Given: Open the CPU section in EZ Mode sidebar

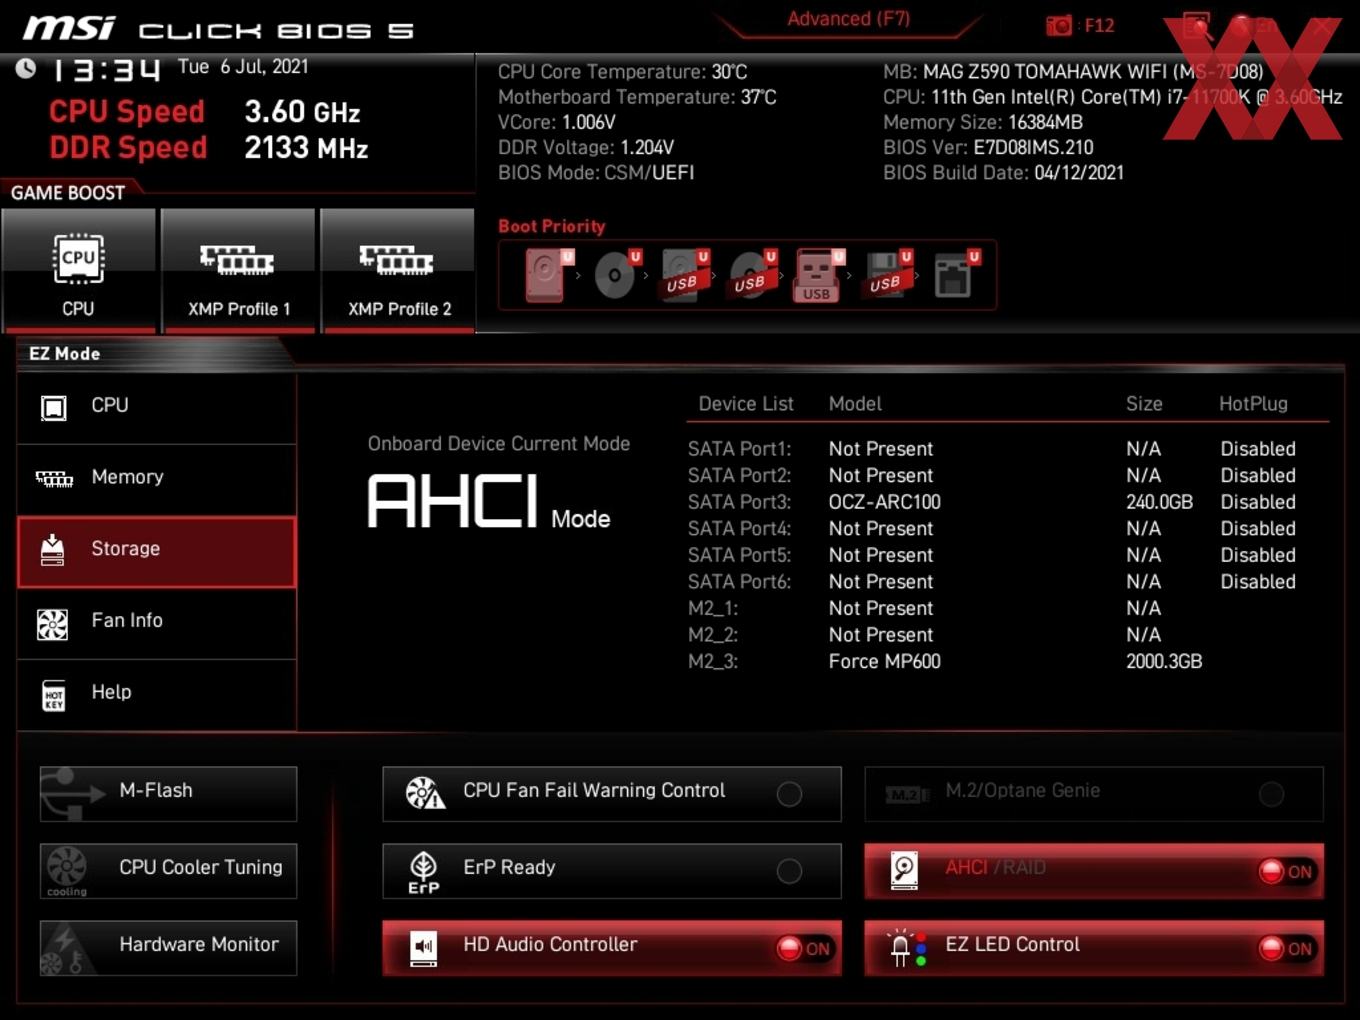Looking at the screenshot, I should point(156,406).
